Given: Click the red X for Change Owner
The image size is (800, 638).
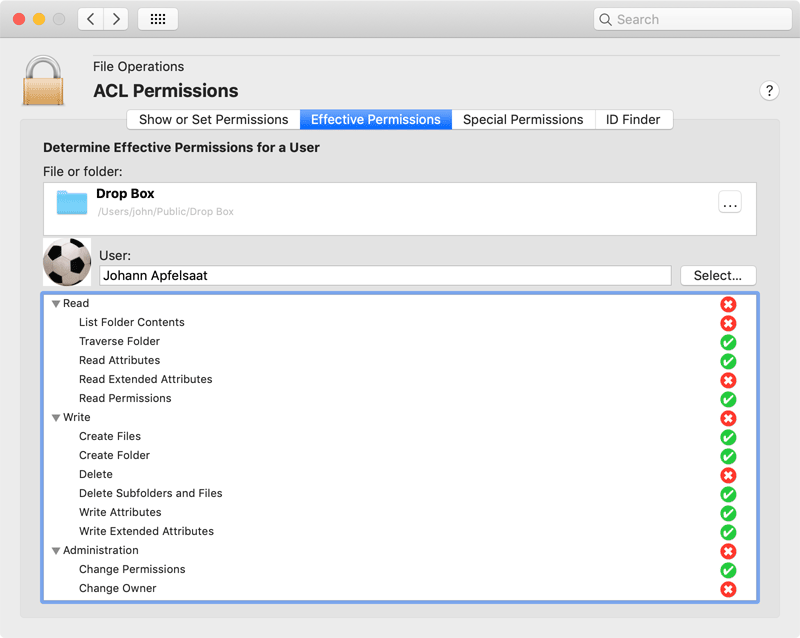Looking at the screenshot, I should [x=728, y=590].
